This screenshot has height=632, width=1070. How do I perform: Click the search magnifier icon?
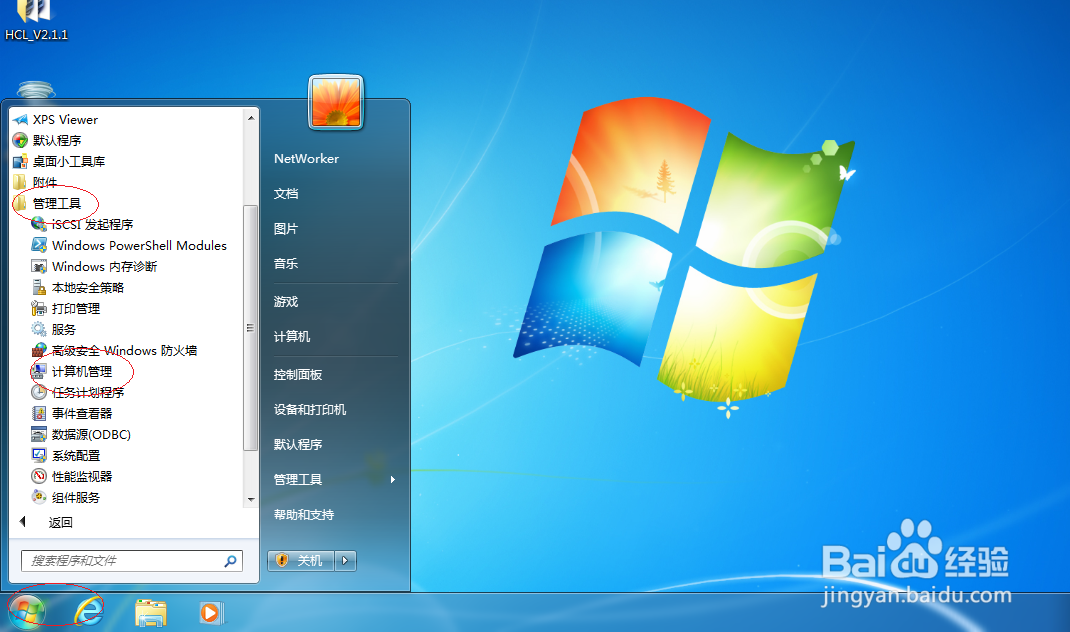pos(231,561)
